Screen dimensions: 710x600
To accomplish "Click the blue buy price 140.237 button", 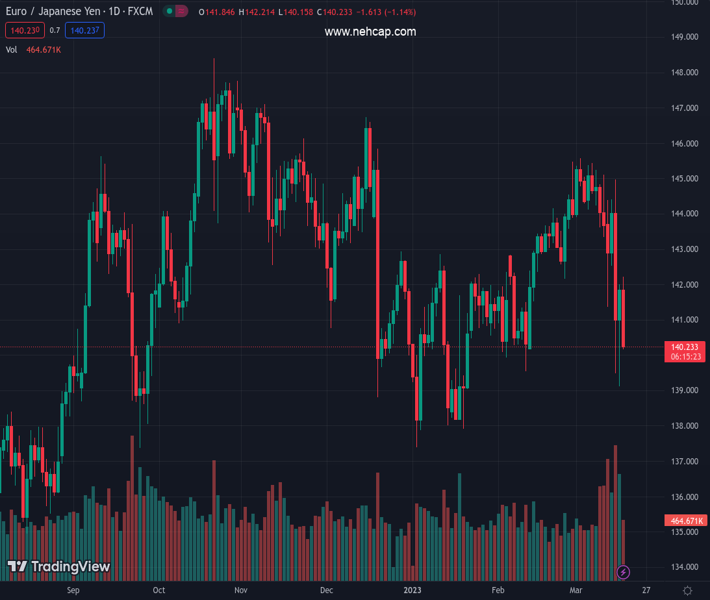I will point(84,31).
